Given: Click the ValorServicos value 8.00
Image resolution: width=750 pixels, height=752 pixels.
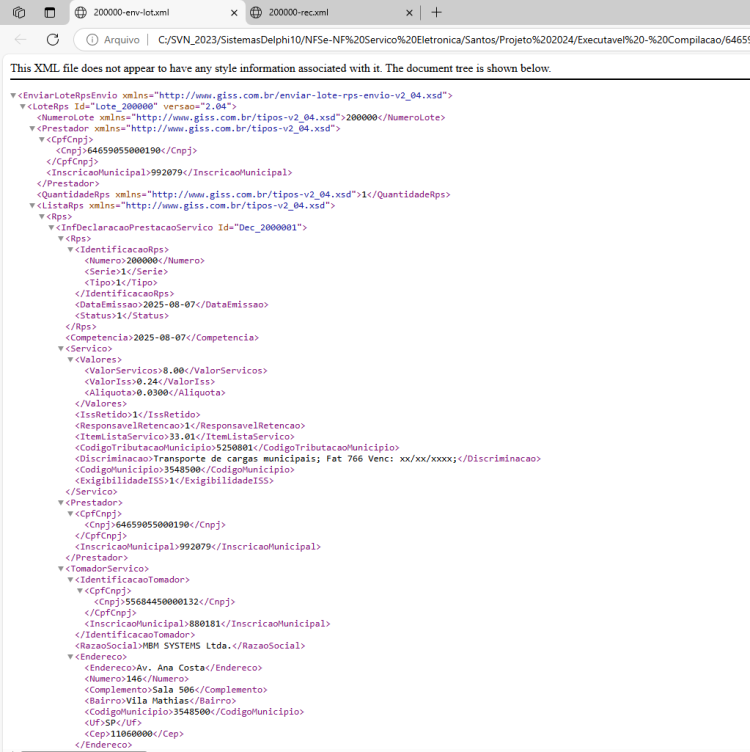Looking at the screenshot, I should click(174, 371).
